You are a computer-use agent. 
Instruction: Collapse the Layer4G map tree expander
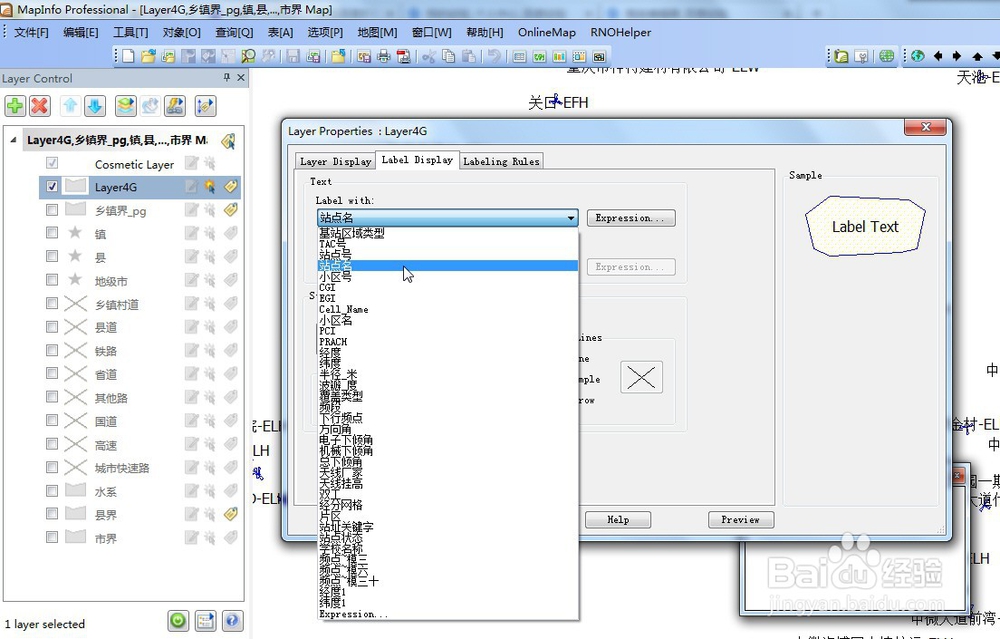tap(13, 140)
